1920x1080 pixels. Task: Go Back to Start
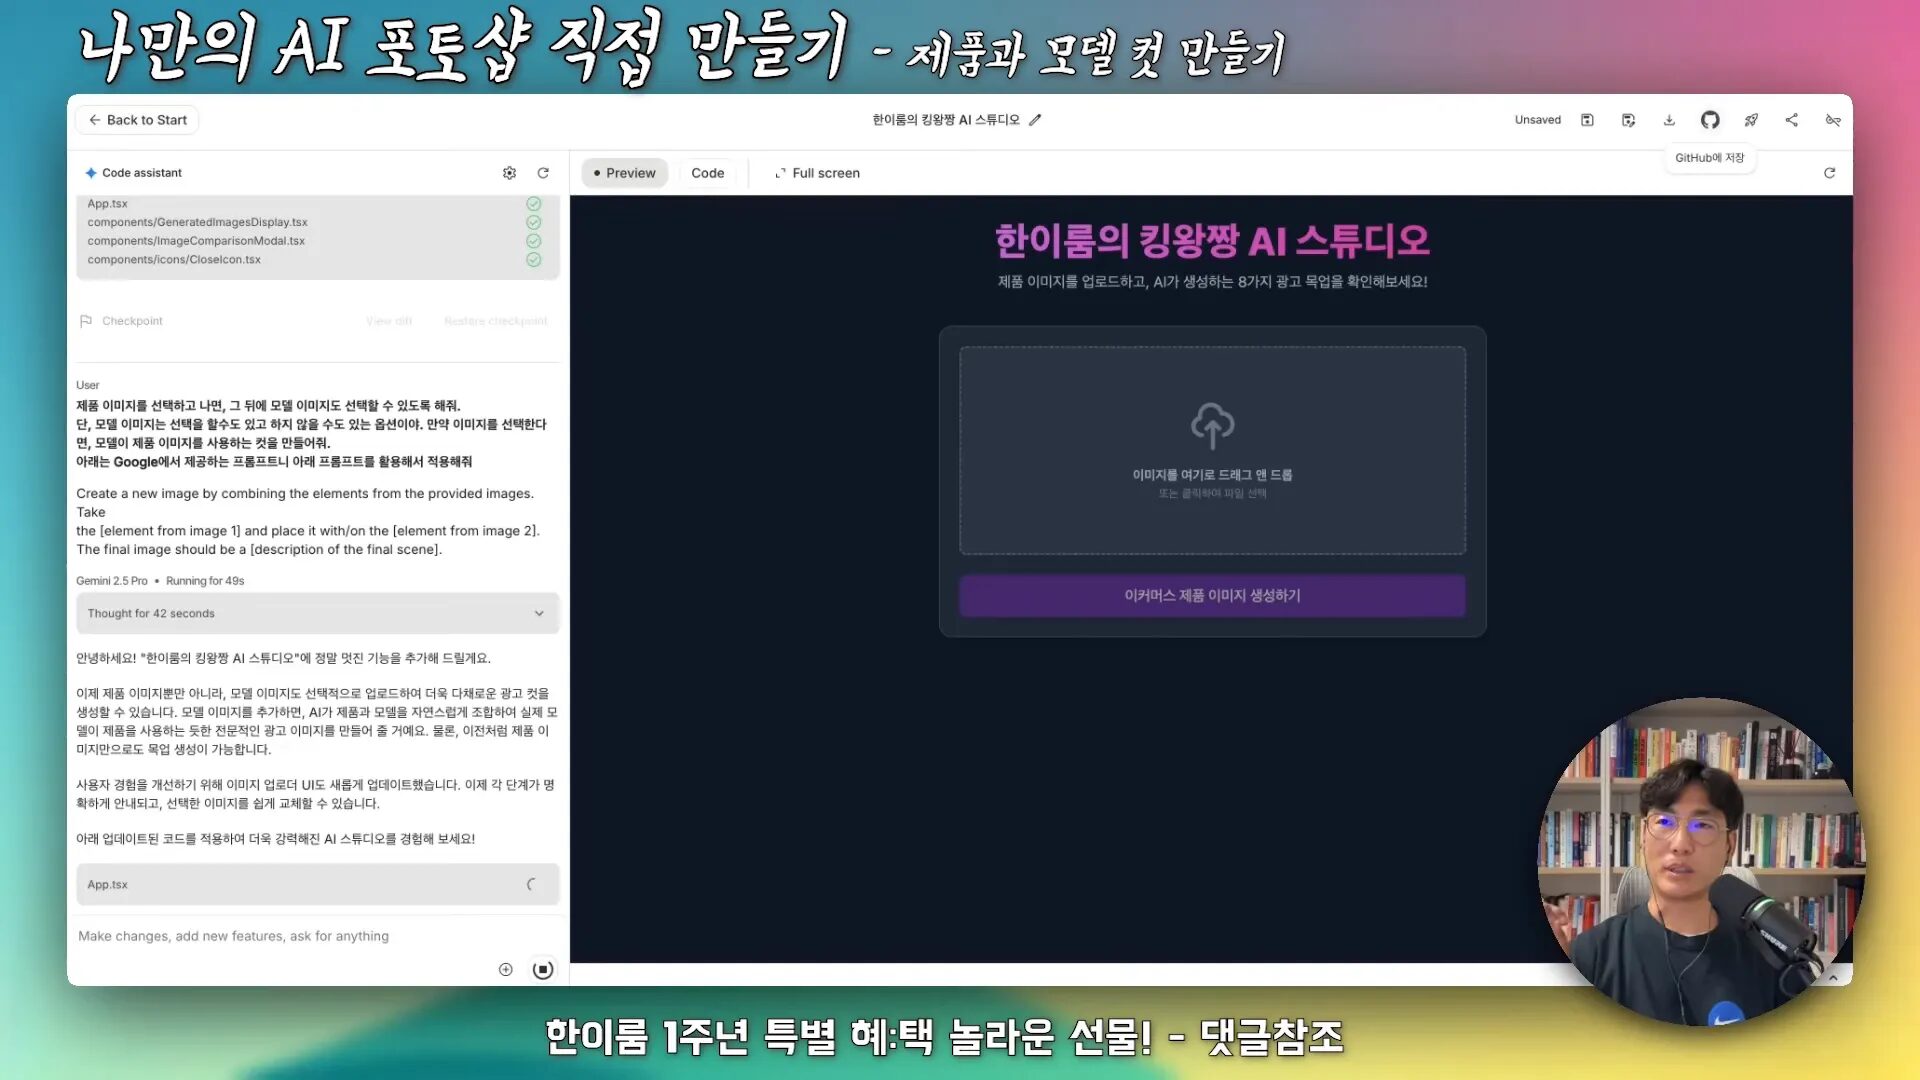coord(137,120)
